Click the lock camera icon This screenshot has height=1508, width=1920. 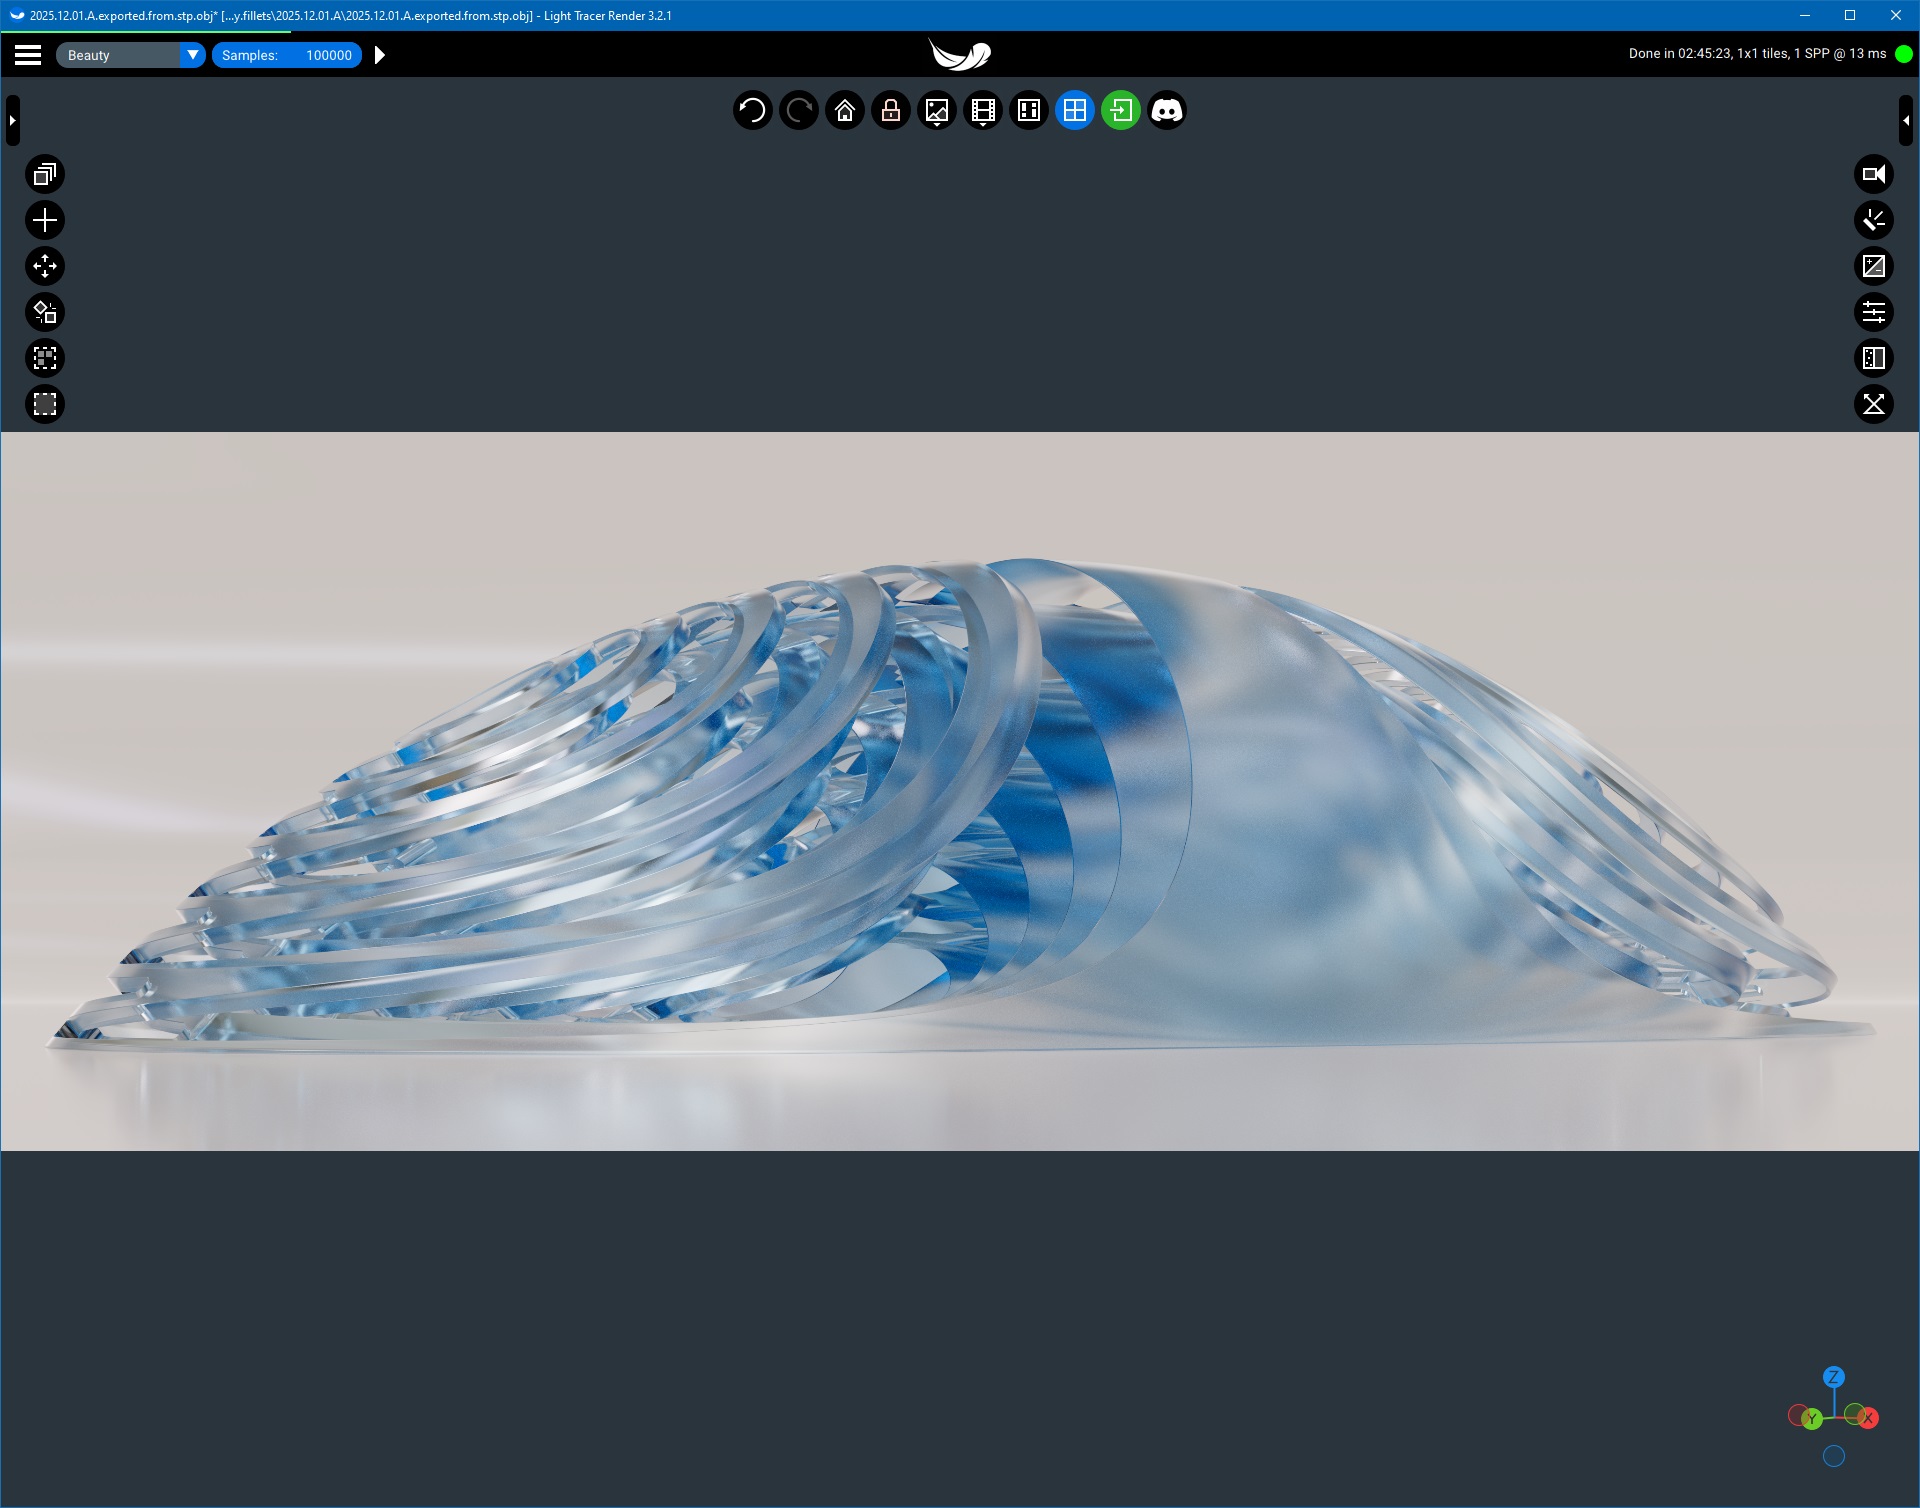890,110
